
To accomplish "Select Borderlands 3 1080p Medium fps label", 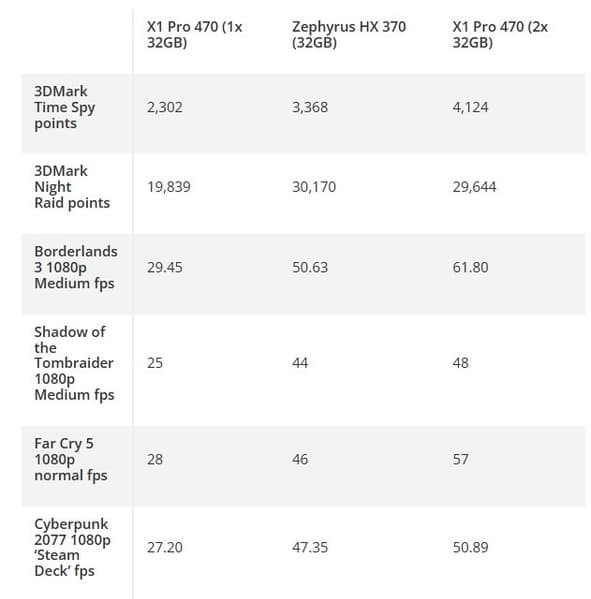I will click(76, 267).
